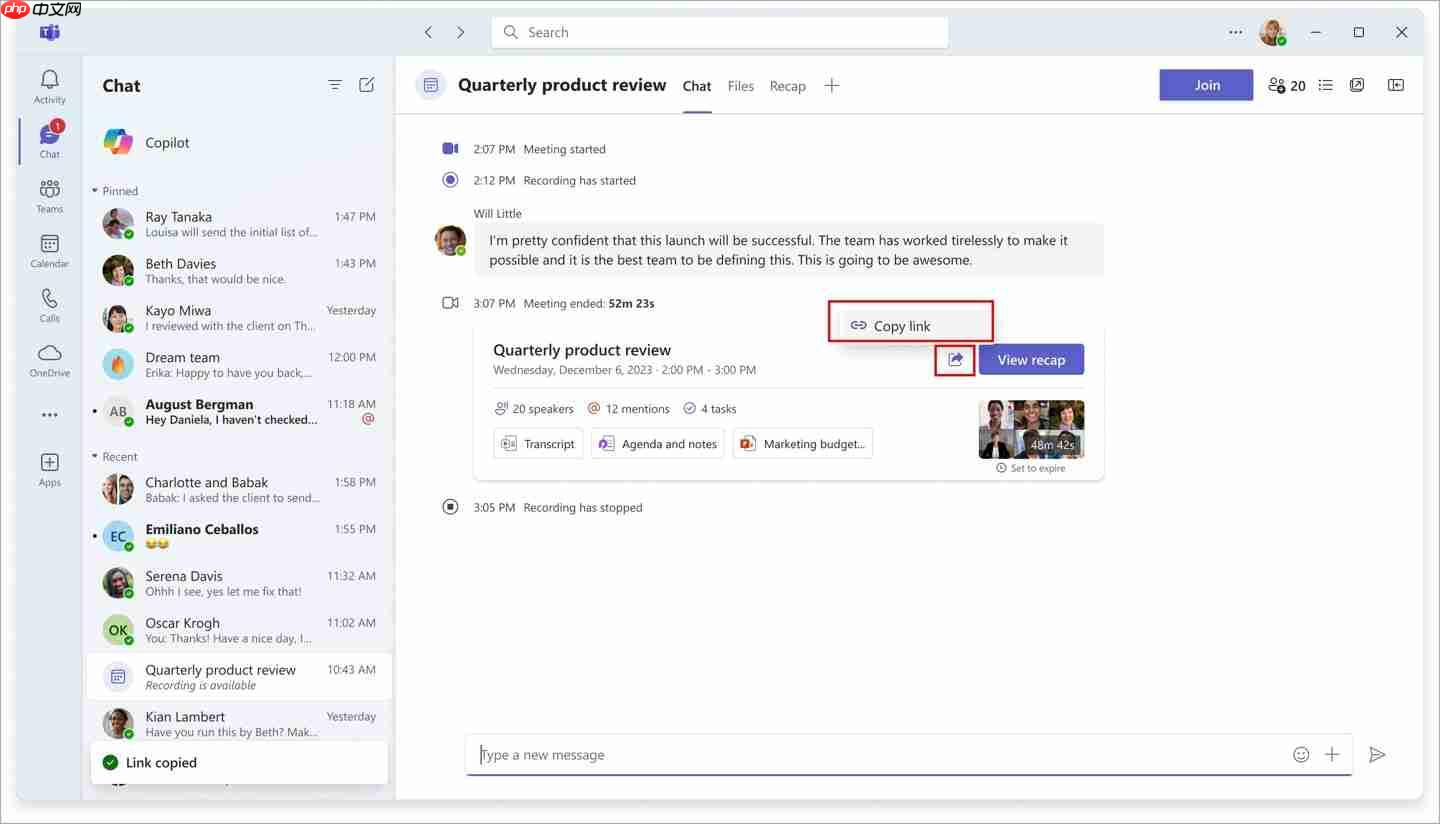1440x824 pixels.
Task: Open the Activity feed in the sidebar
Action: pos(49,86)
